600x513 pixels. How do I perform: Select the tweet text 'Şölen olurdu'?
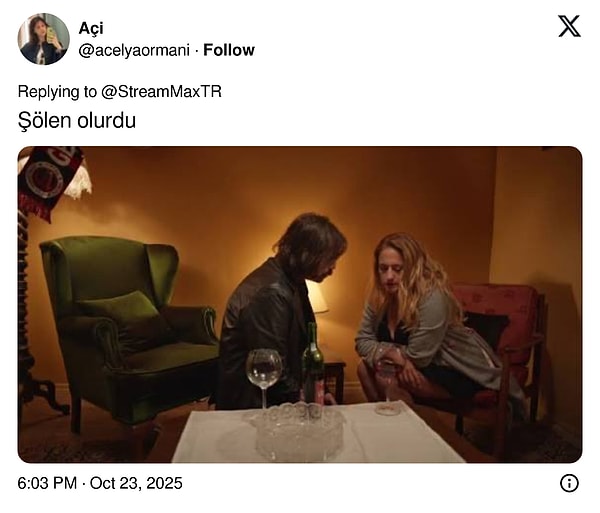[77, 121]
